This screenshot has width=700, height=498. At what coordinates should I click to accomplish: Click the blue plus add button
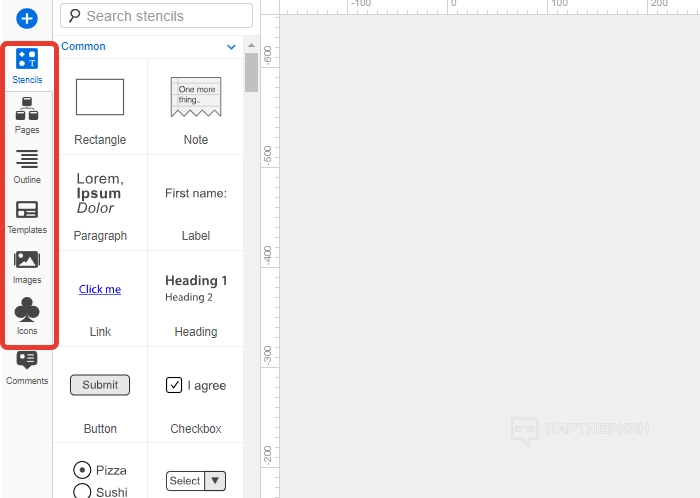[x=27, y=18]
